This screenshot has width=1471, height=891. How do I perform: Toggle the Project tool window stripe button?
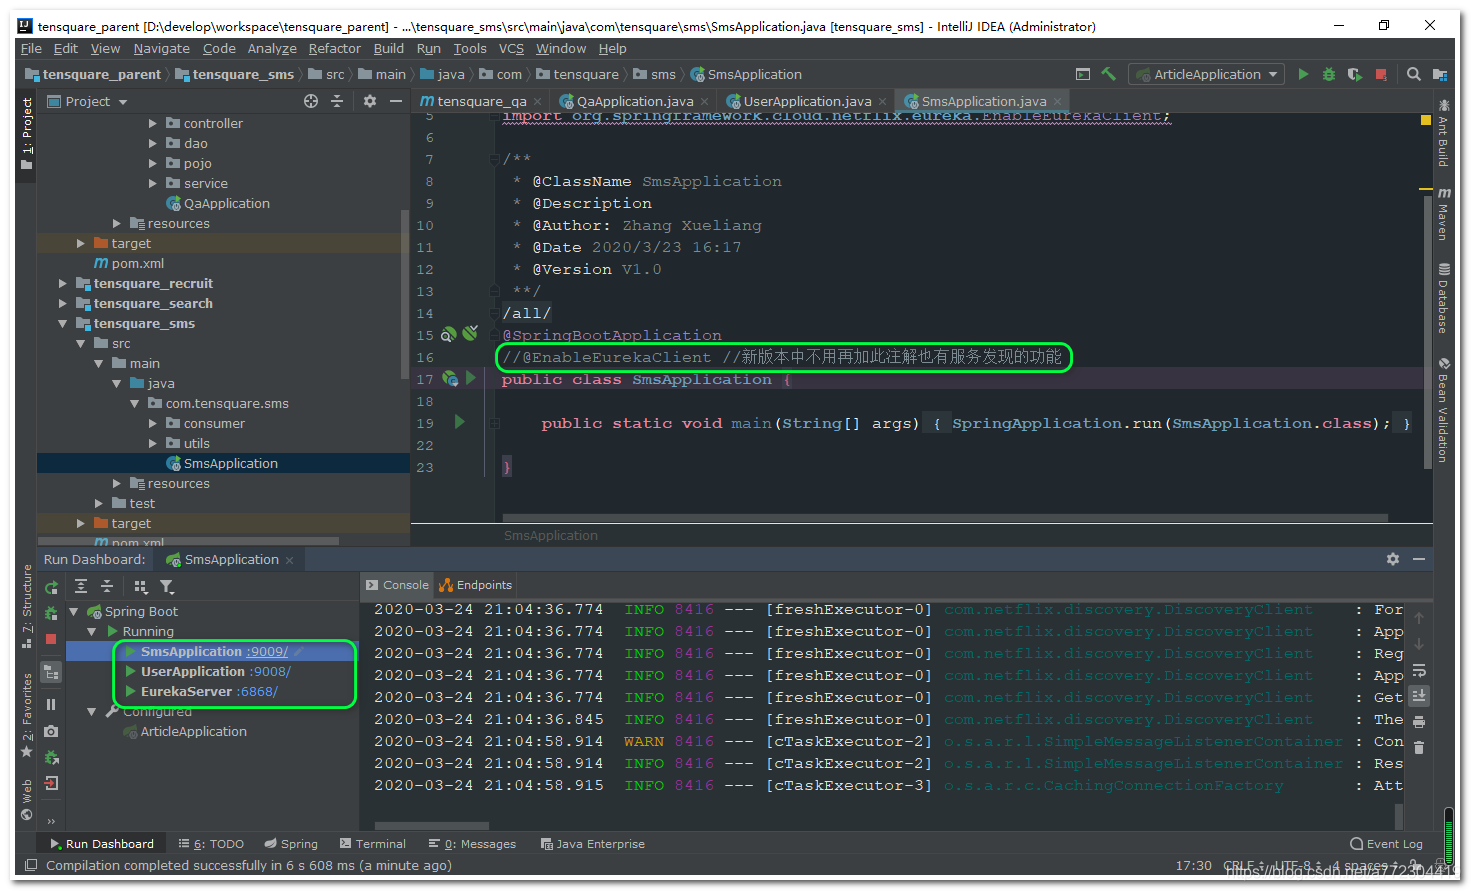[x=27, y=134]
